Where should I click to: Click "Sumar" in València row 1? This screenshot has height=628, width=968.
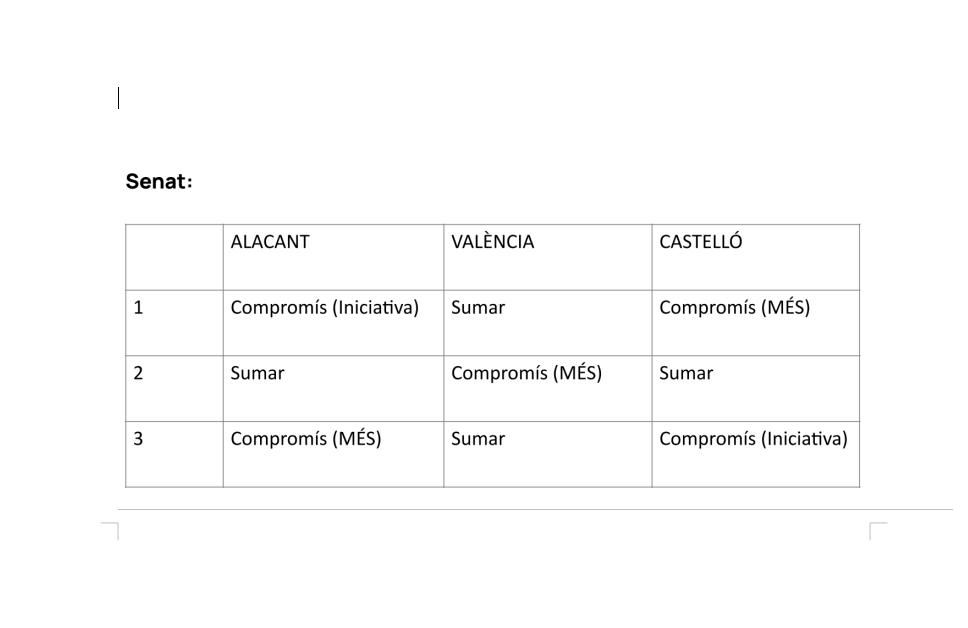(478, 308)
